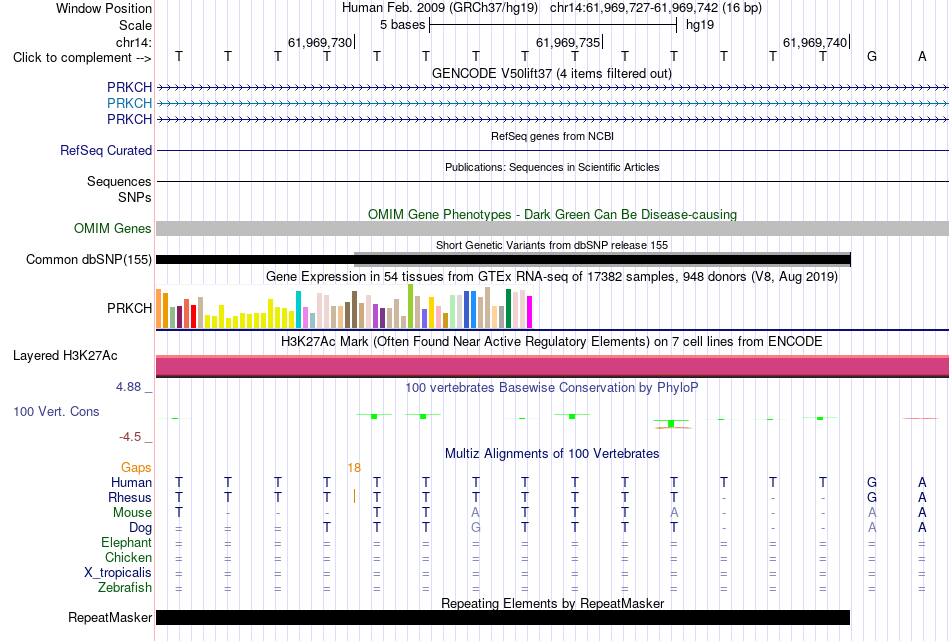Open the 100 Vert. Cons track label

coord(56,411)
